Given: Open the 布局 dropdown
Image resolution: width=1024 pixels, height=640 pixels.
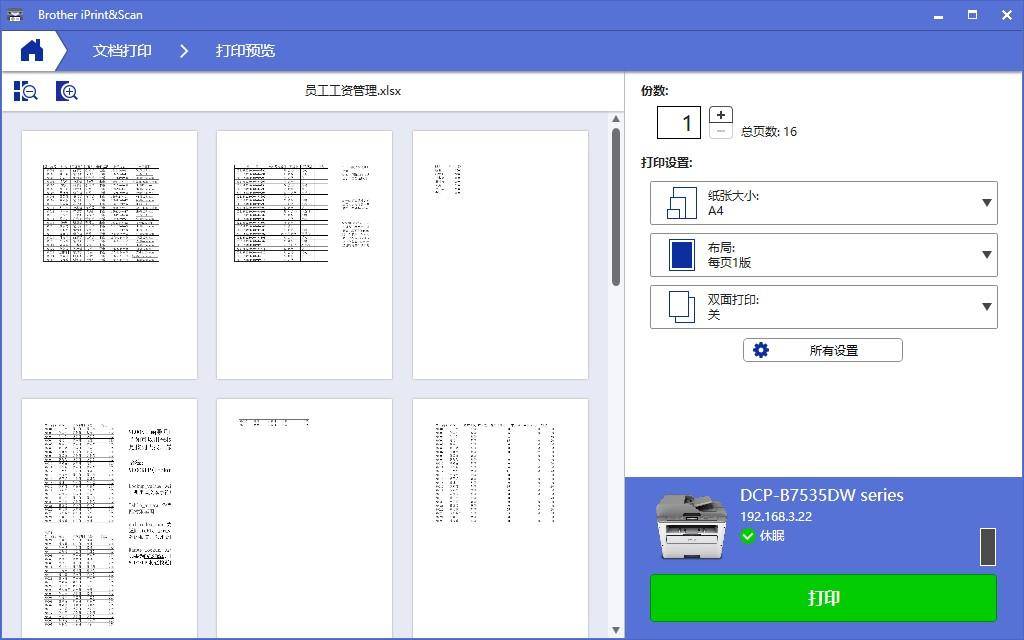Looking at the screenshot, I should pyautogui.click(x=986, y=255).
